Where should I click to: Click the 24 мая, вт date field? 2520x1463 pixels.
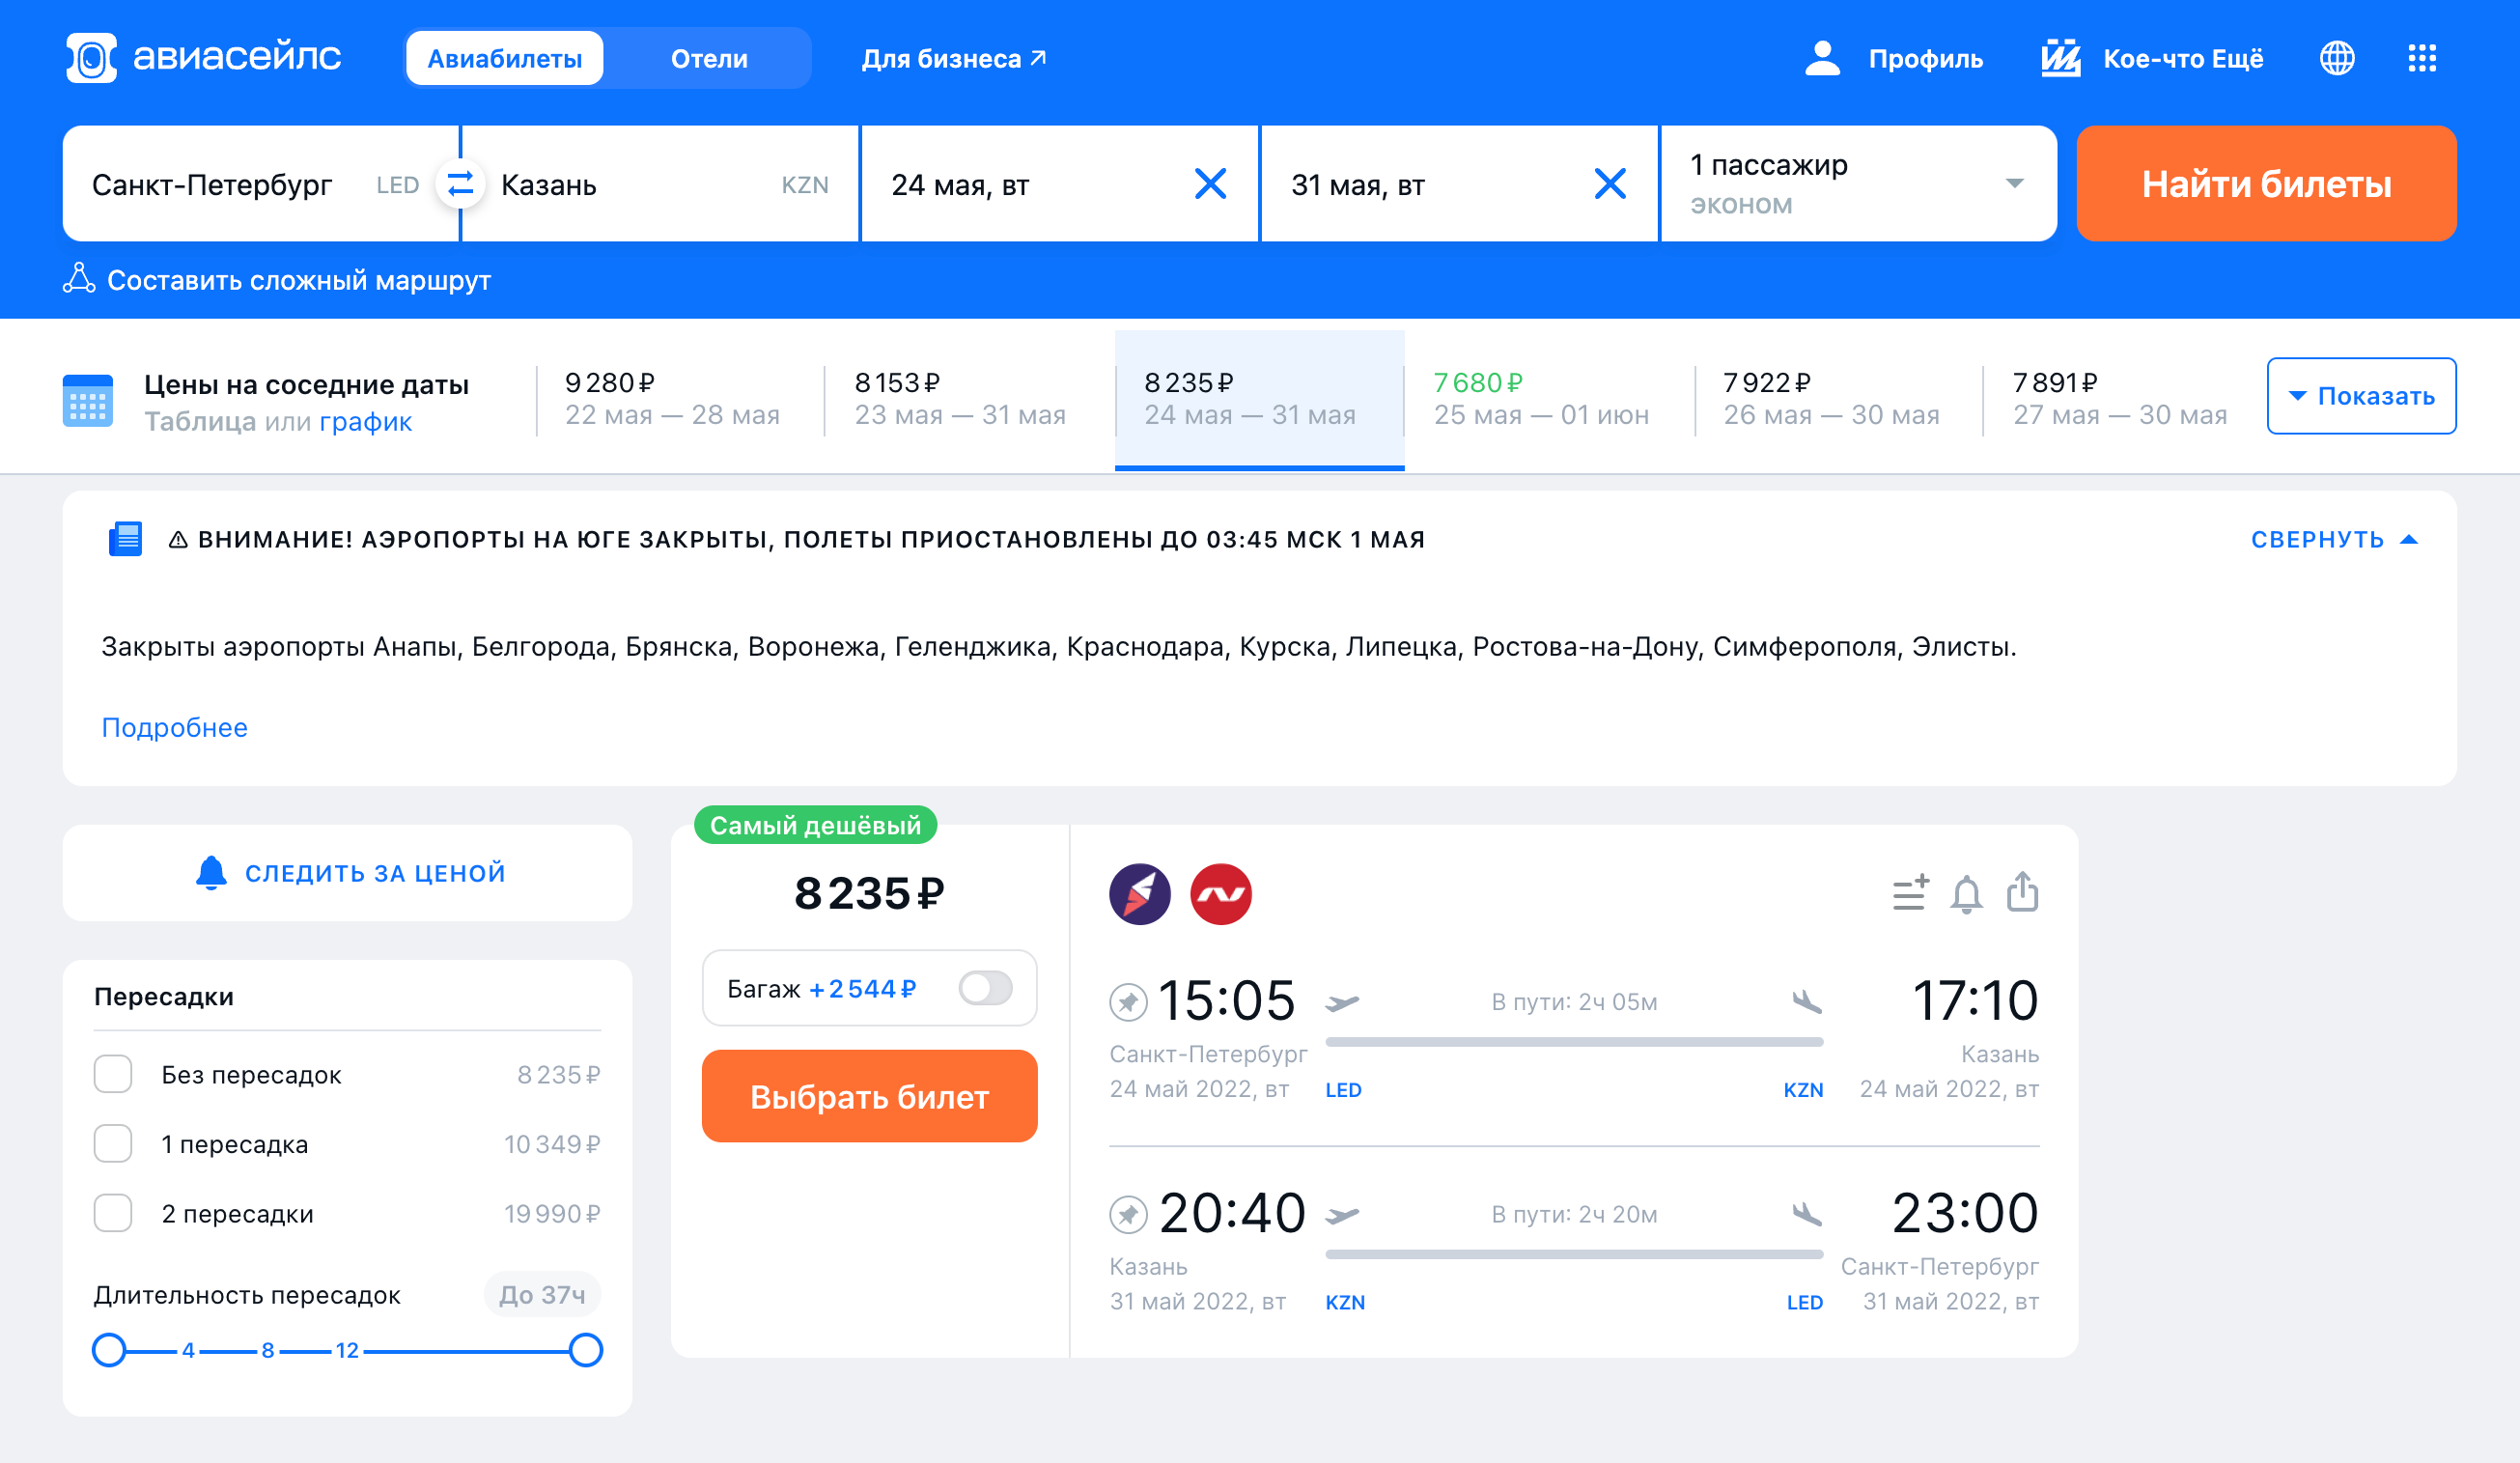click(x=1059, y=184)
